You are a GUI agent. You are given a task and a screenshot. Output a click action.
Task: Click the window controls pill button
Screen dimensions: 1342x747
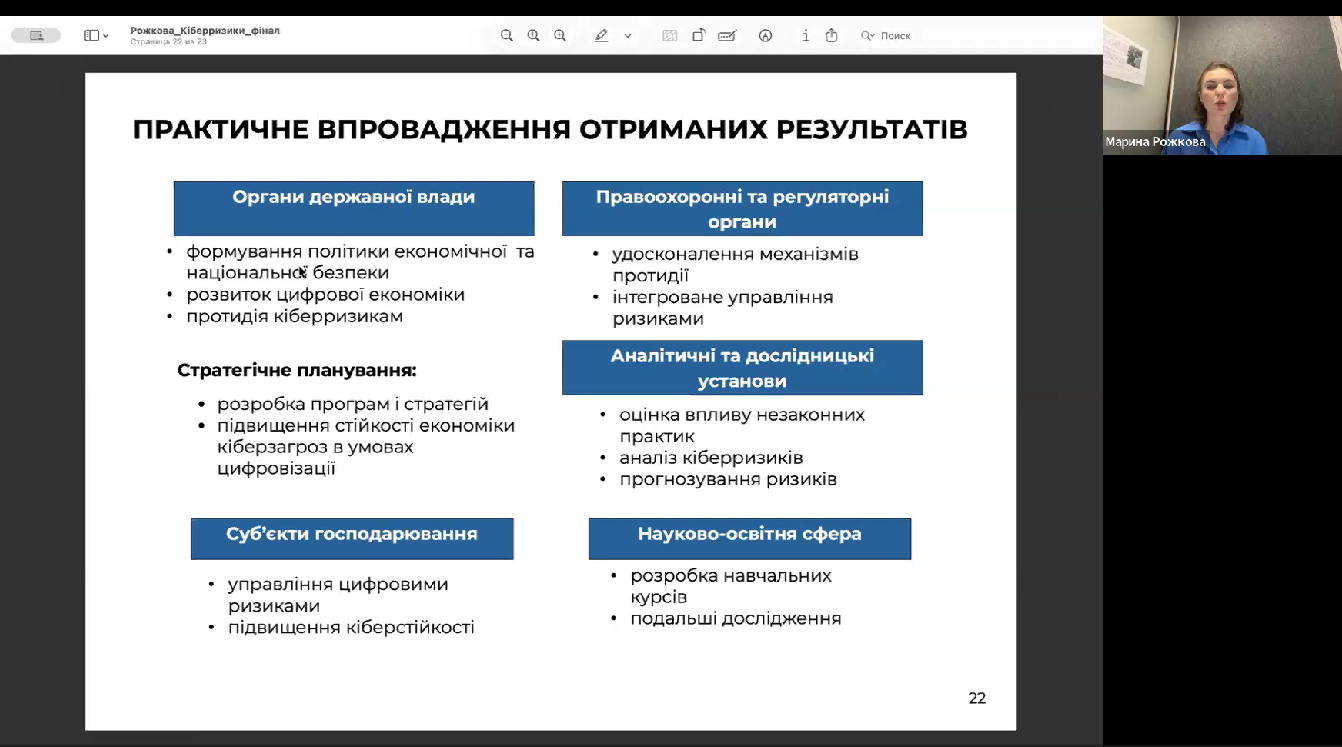(36, 35)
